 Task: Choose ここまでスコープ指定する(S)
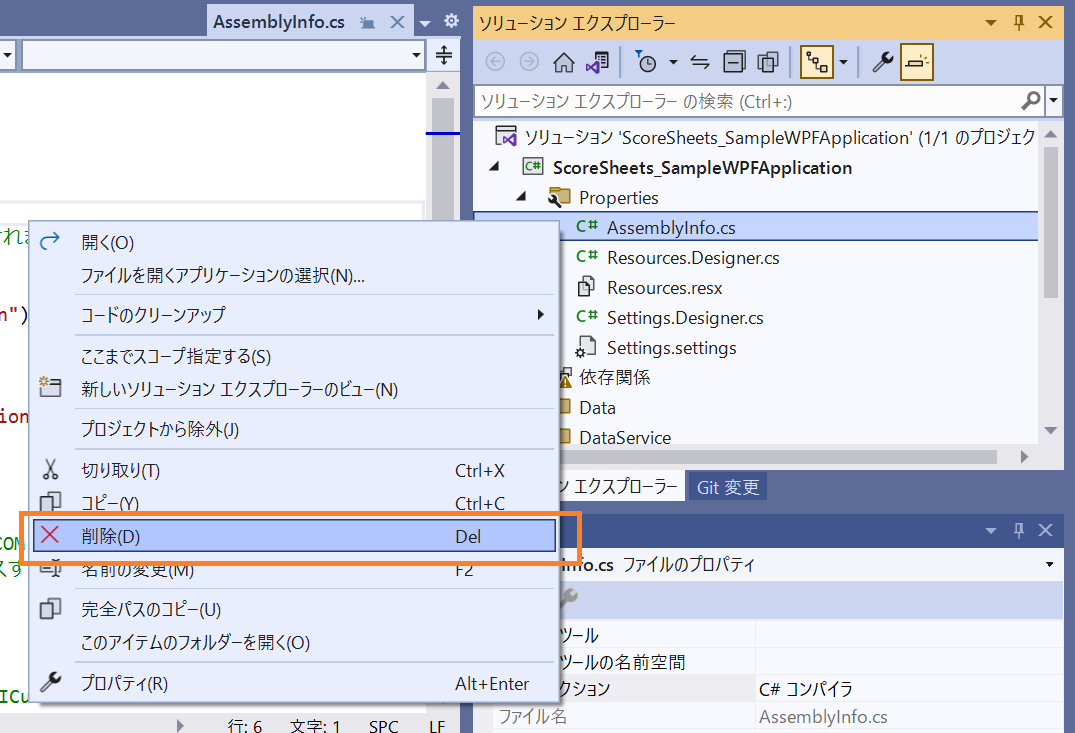[x=293, y=357]
